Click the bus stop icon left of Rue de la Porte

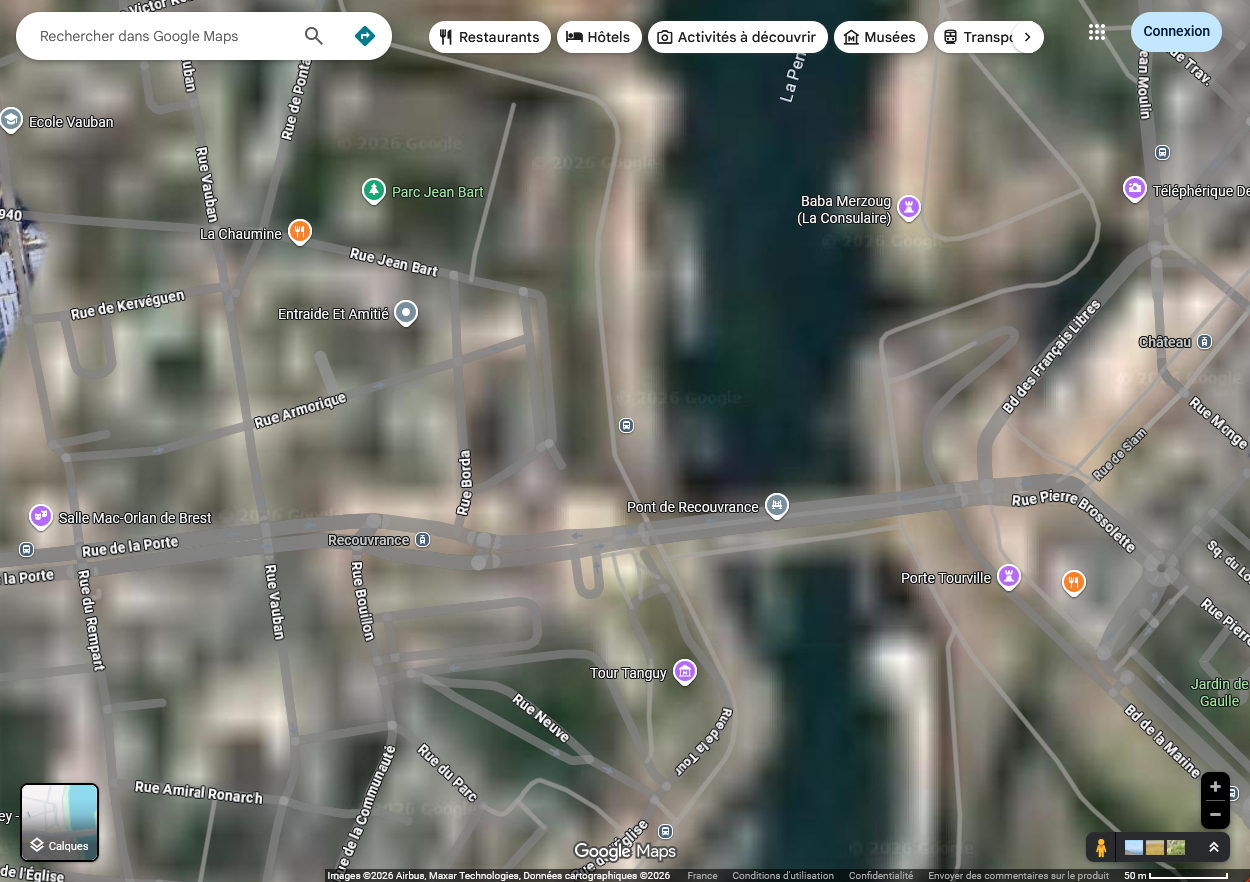pos(26,549)
